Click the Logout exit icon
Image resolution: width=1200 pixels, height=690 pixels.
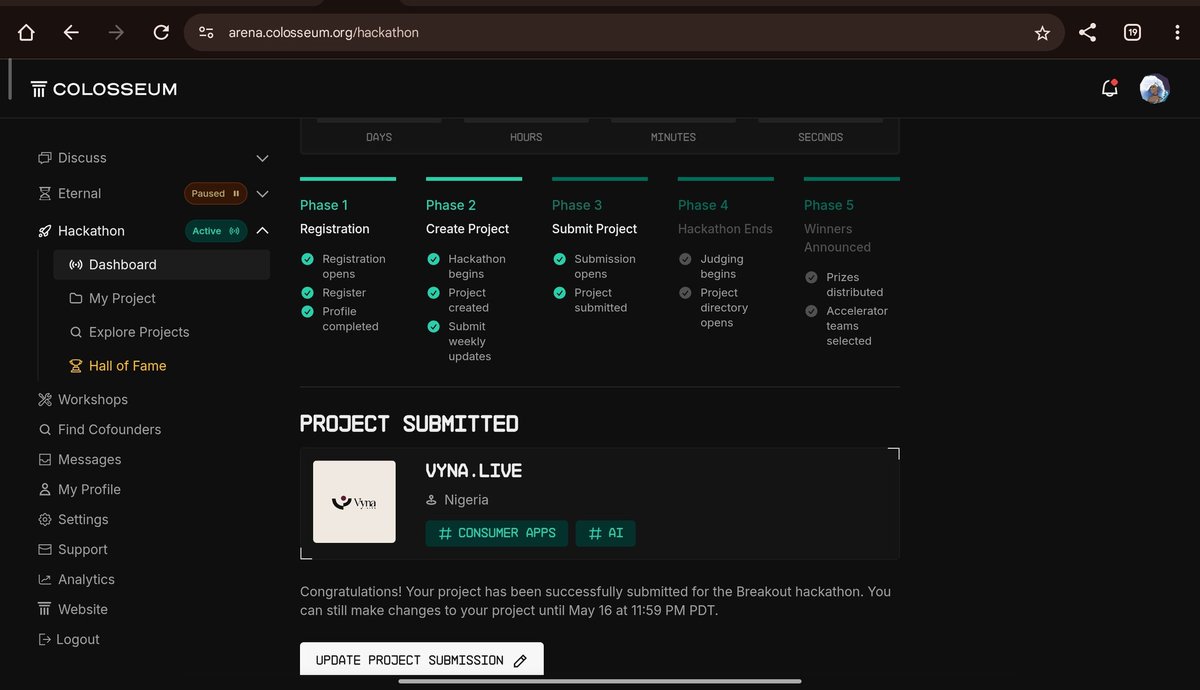pos(44,639)
